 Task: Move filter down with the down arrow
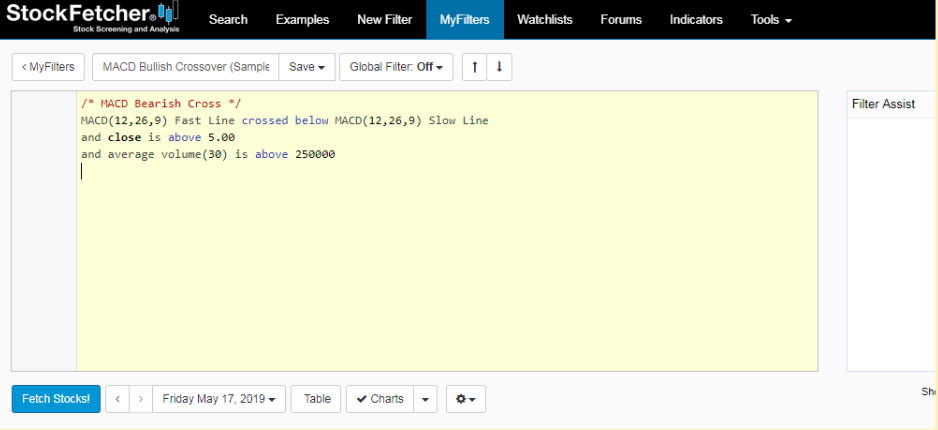[x=500, y=67]
